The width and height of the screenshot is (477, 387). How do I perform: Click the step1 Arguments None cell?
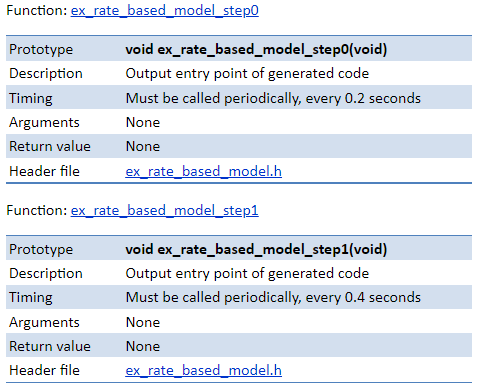coord(143,322)
